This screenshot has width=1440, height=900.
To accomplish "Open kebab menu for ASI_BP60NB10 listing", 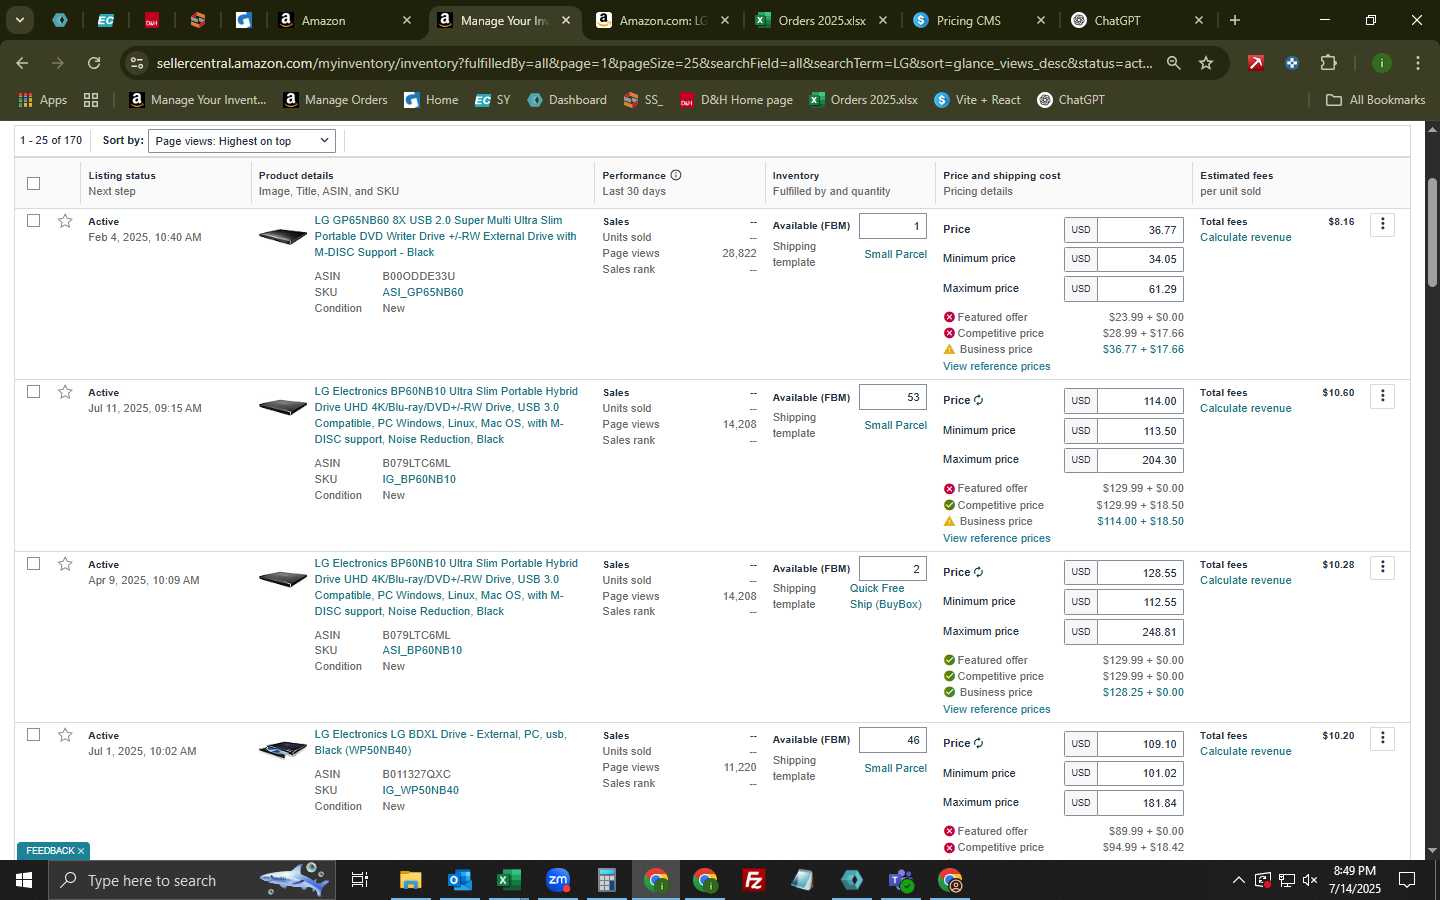I will [x=1382, y=567].
